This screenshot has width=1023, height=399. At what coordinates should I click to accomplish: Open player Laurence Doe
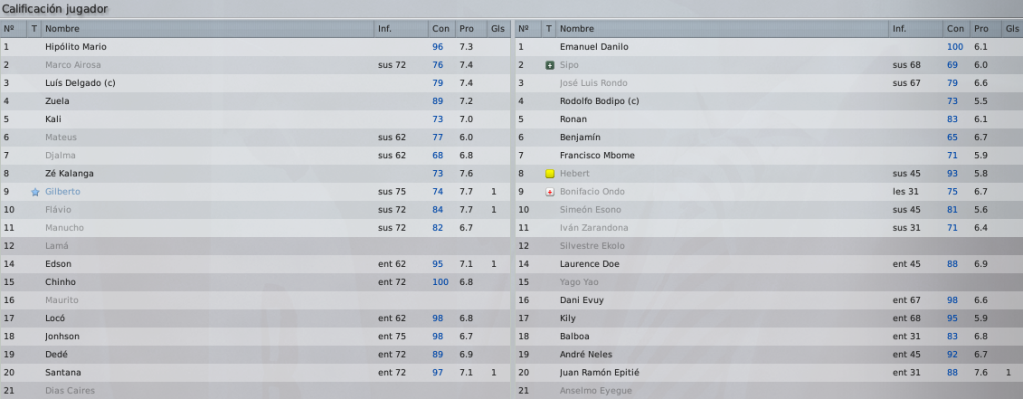590,264
